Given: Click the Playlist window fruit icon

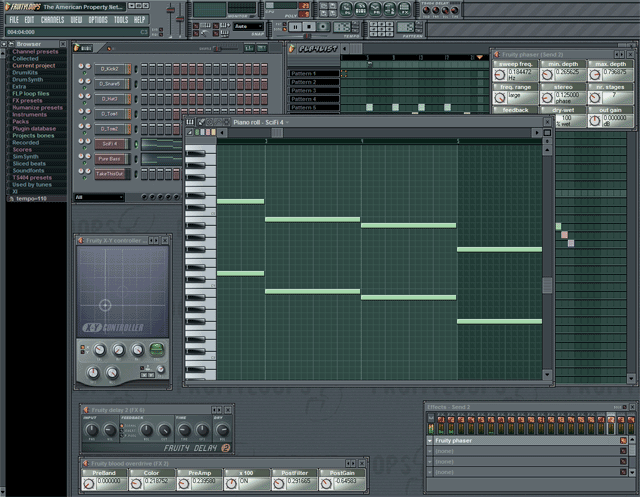Looking at the screenshot, I should coord(292,49).
